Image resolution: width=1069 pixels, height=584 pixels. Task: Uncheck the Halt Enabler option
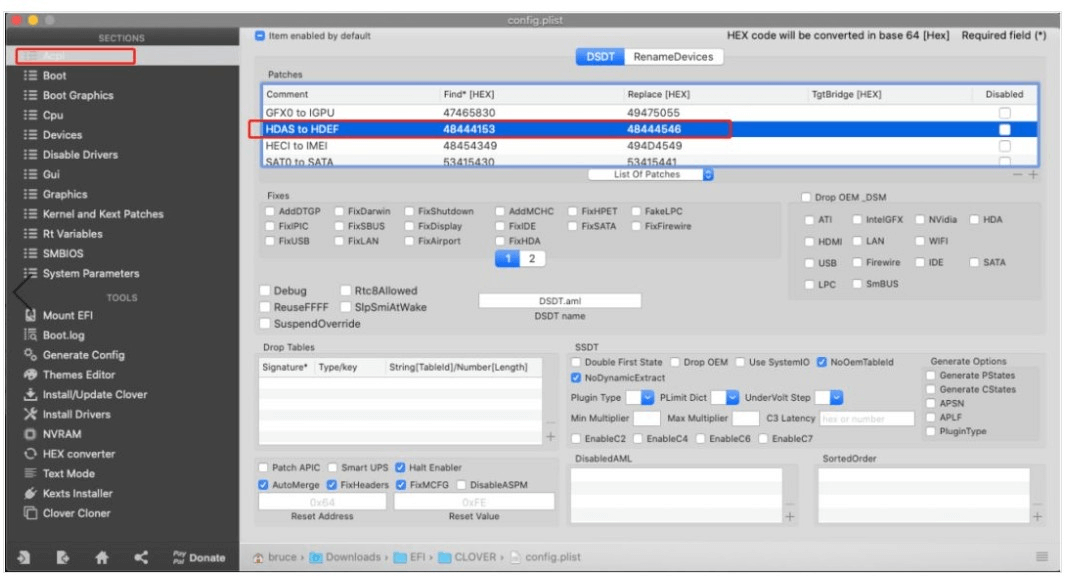pos(401,467)
